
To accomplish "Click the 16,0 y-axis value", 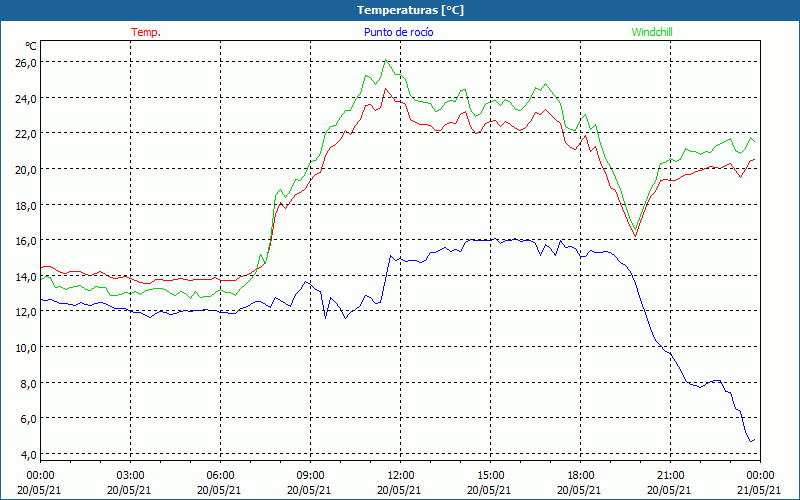I will click(x=26, y=241).
